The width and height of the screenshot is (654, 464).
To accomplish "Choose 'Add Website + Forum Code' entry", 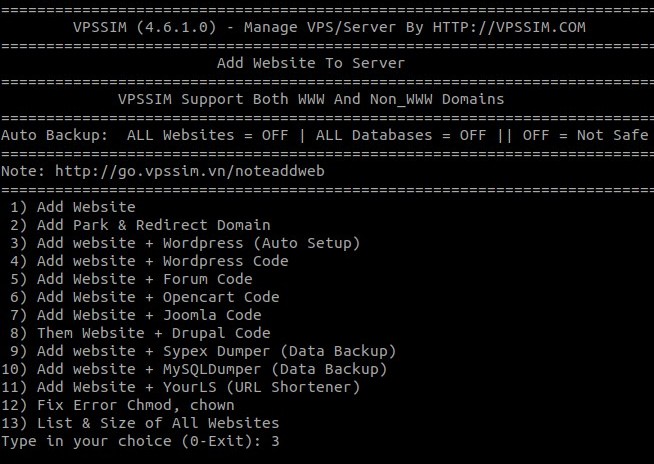I will pyautogui.click(x=131, y=279).
